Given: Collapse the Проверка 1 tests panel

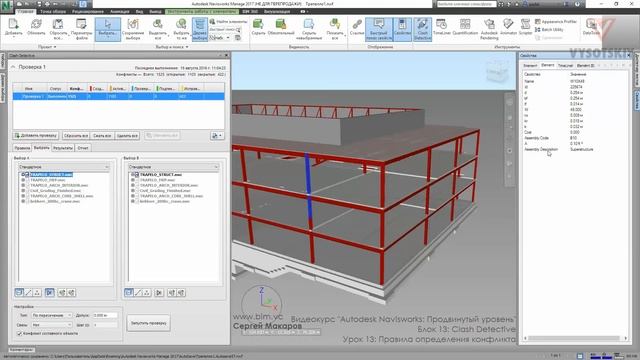Looking at the screenshot, I should tap(13, 67).
